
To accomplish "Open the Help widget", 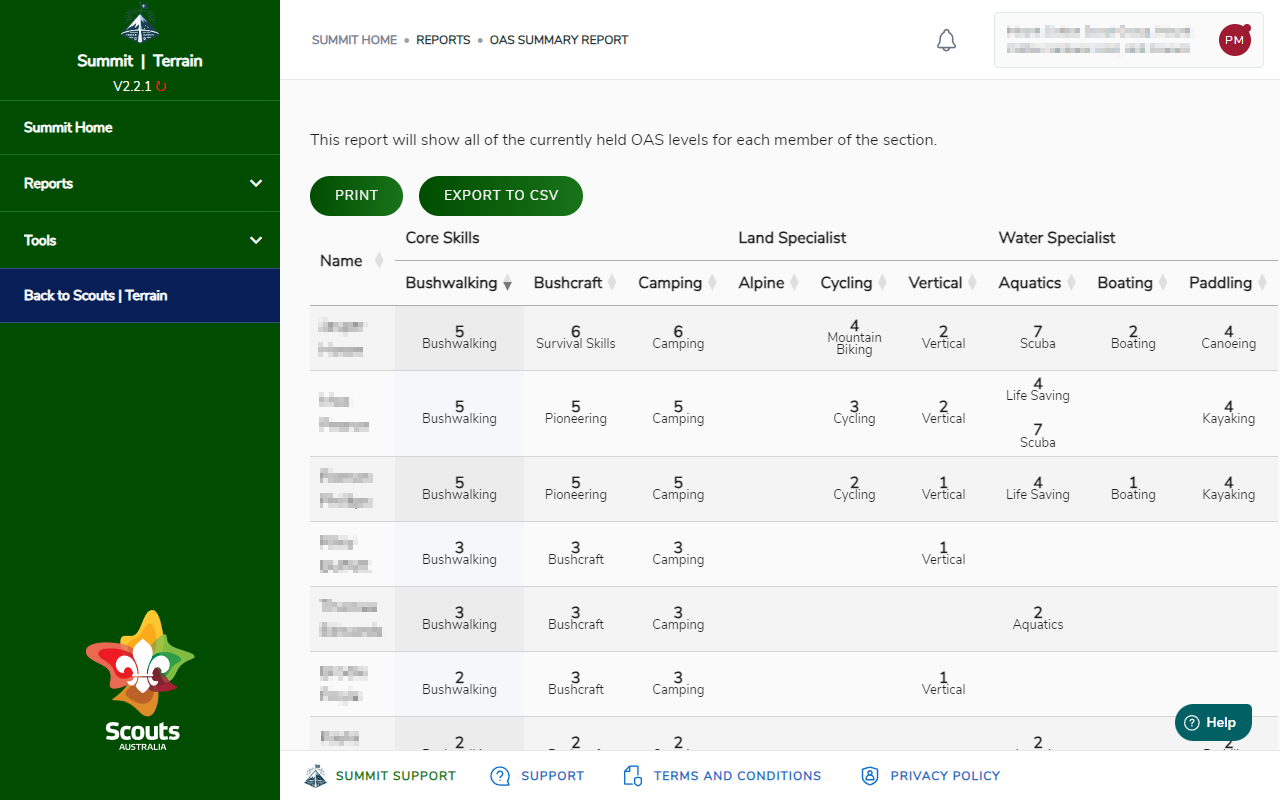I will point(1212,722).
